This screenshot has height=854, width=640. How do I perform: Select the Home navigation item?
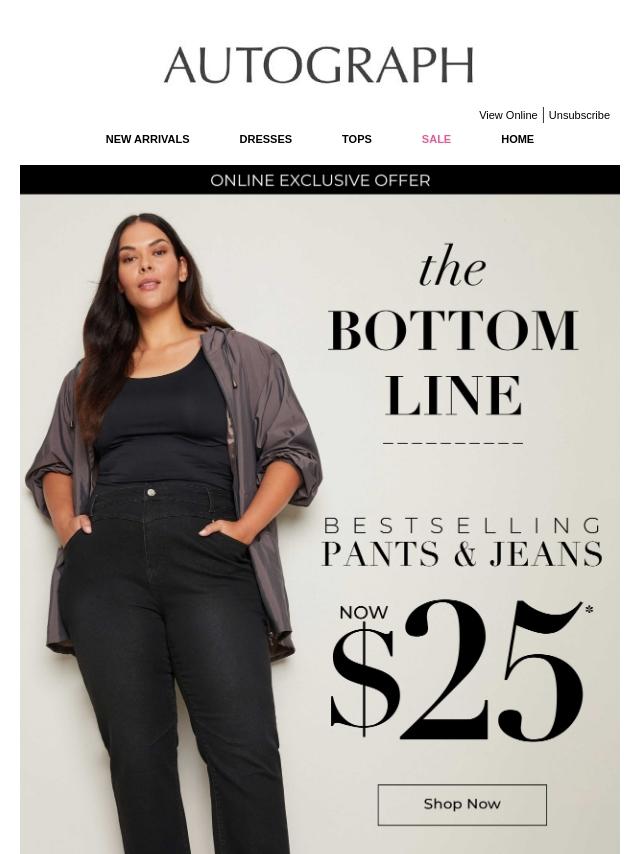517,139
